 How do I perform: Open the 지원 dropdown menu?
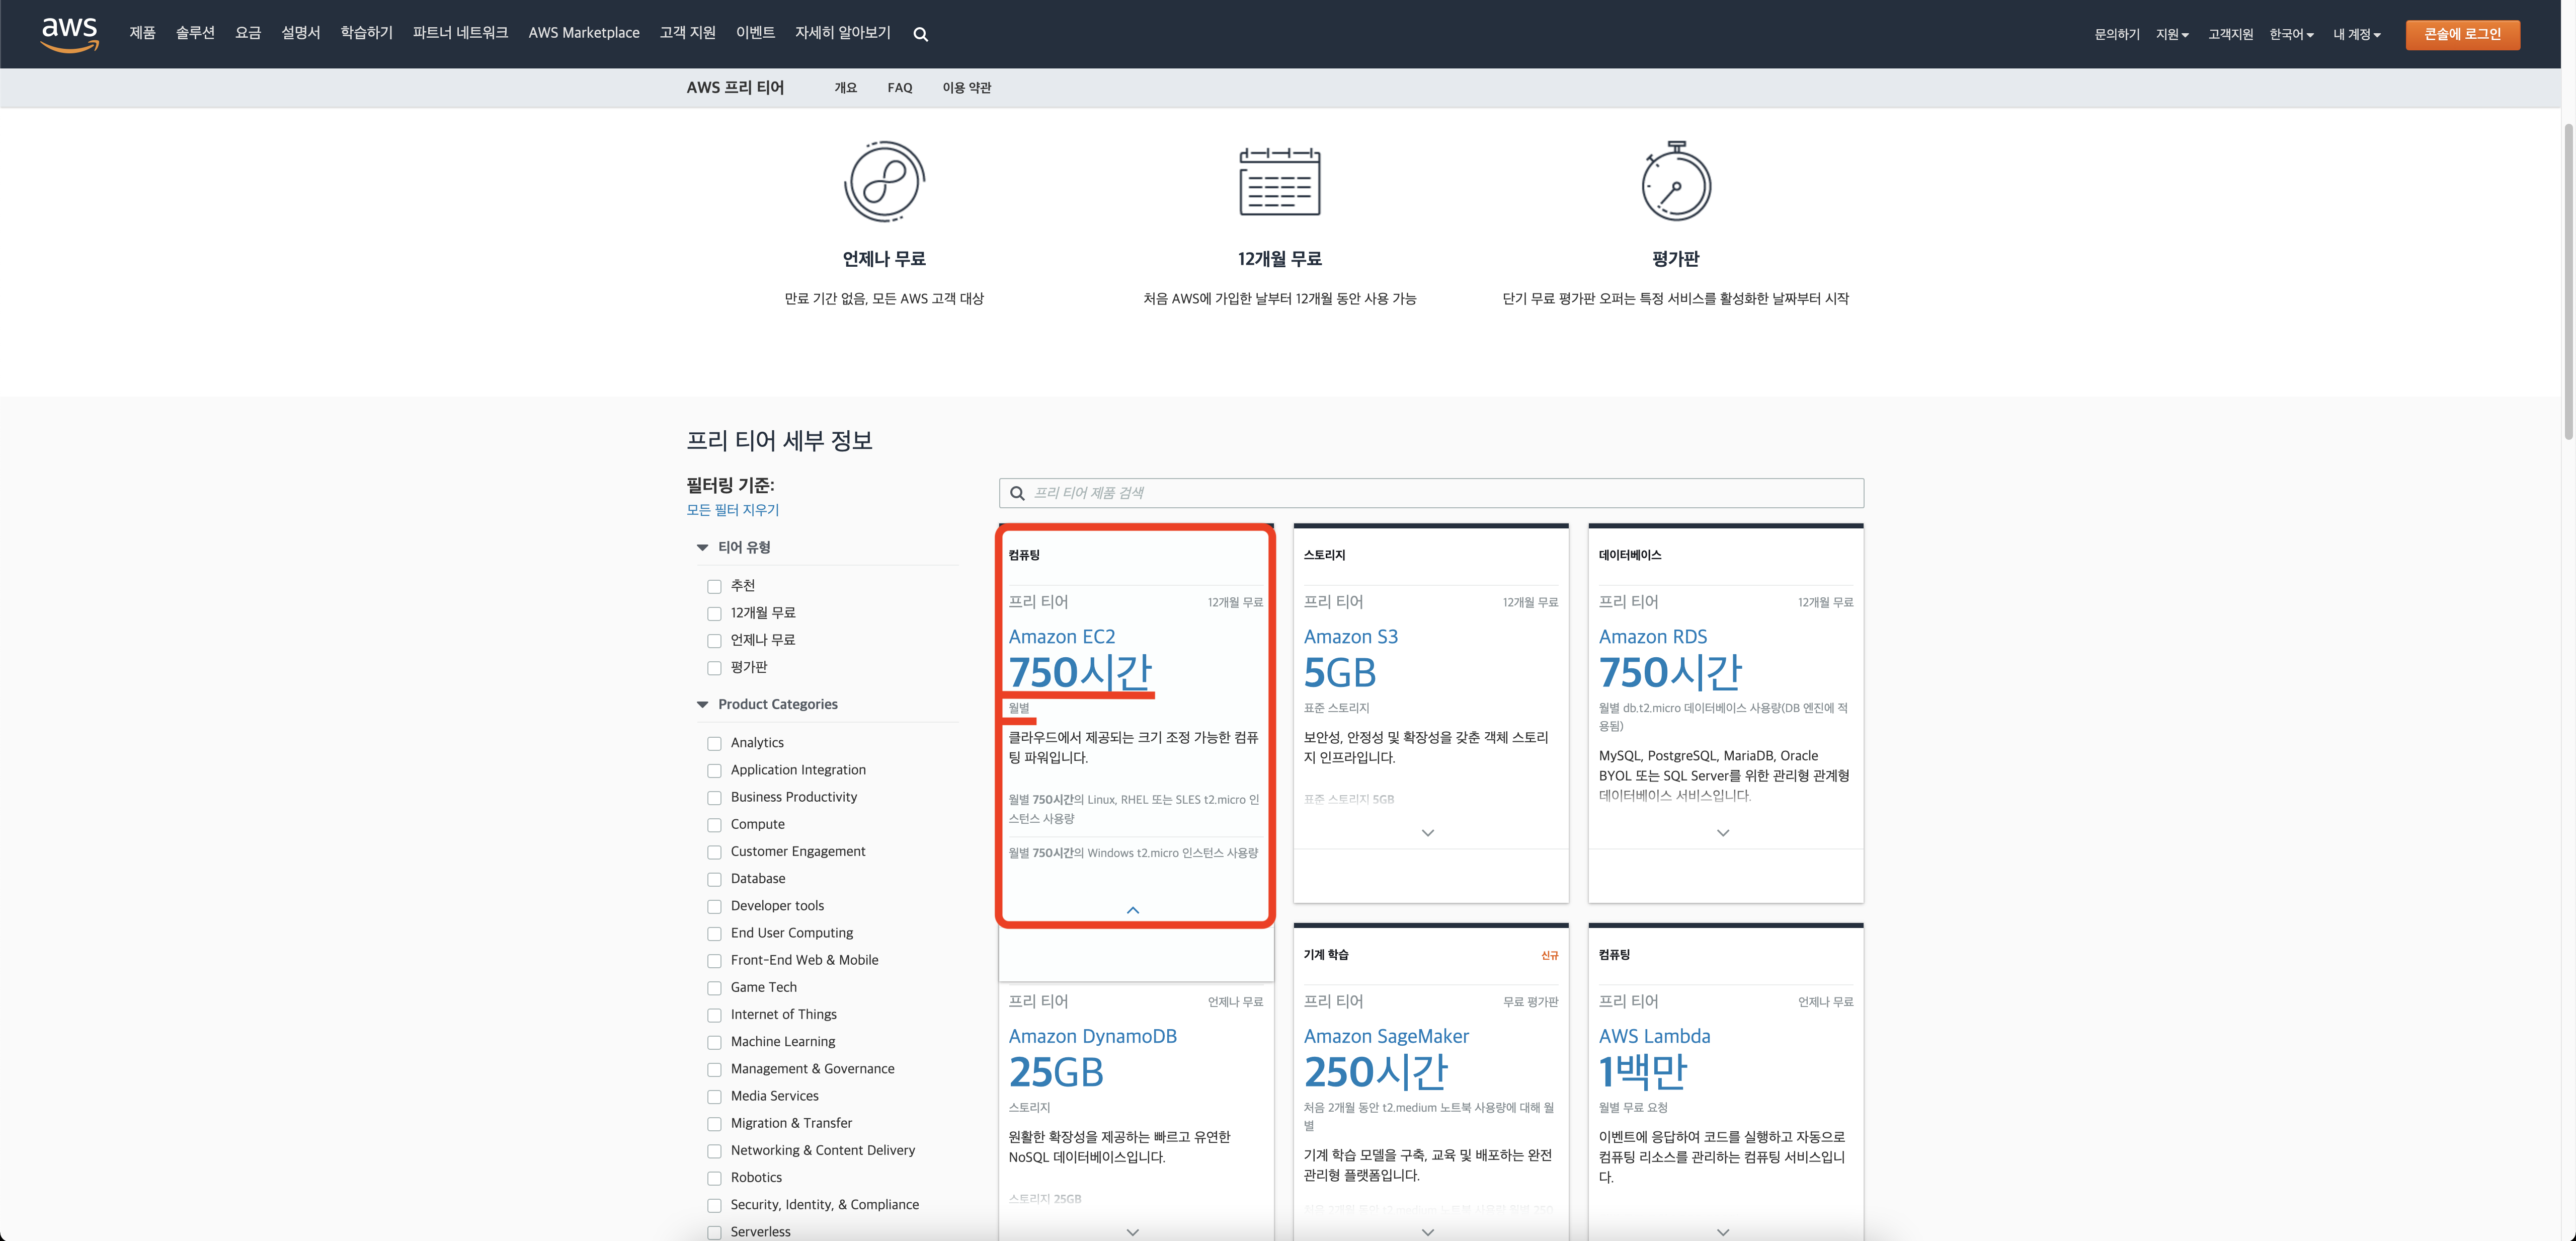(x=2172, y=34)
